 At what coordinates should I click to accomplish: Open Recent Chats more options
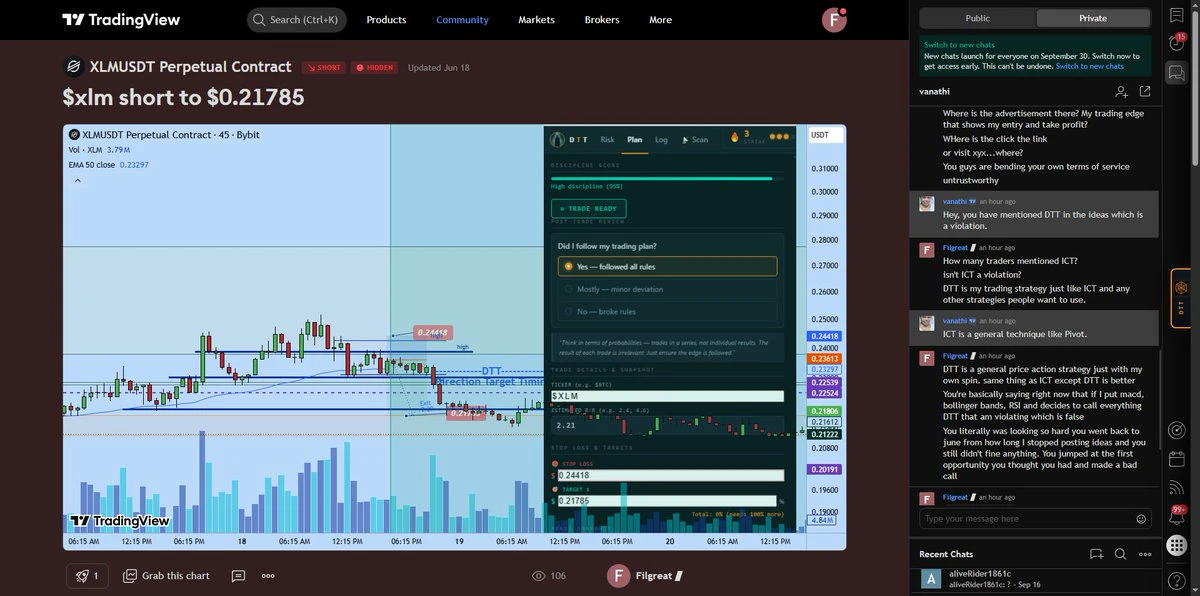(1145, 554)
